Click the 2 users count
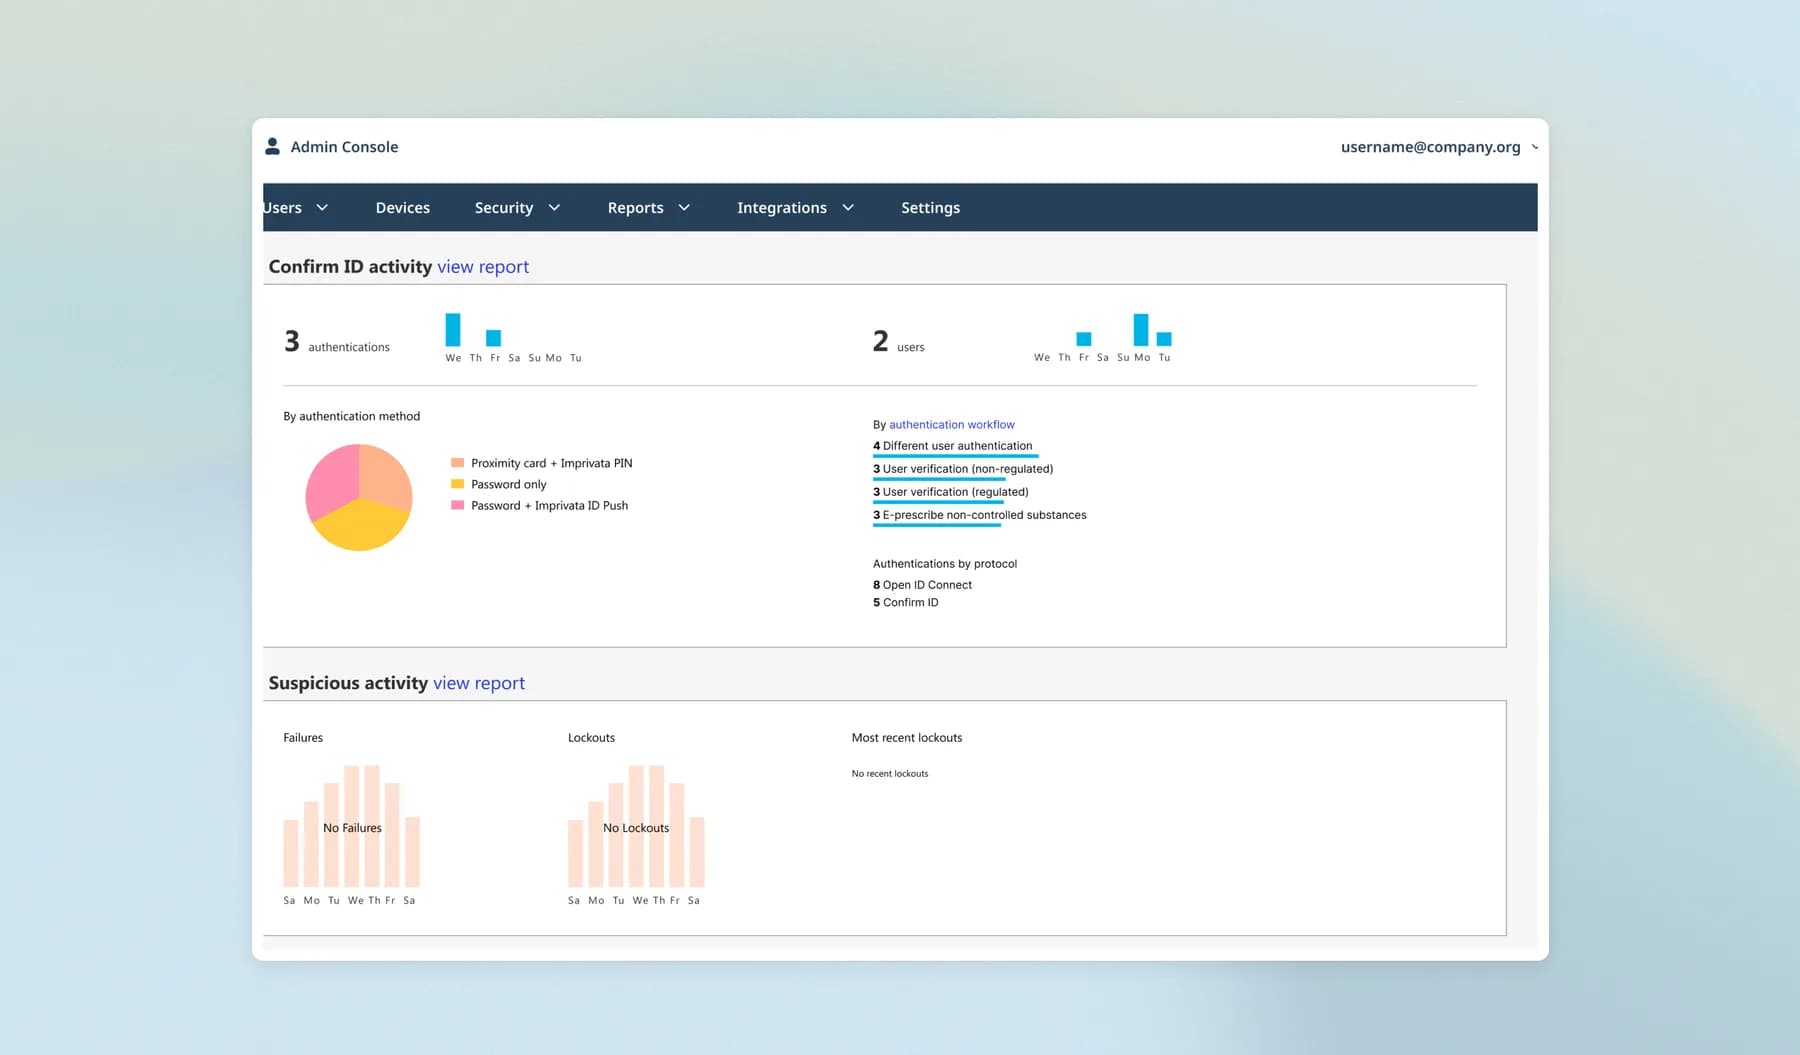Image resolution: width=1800 pixels, height=1055 pixels. [899, 342]
